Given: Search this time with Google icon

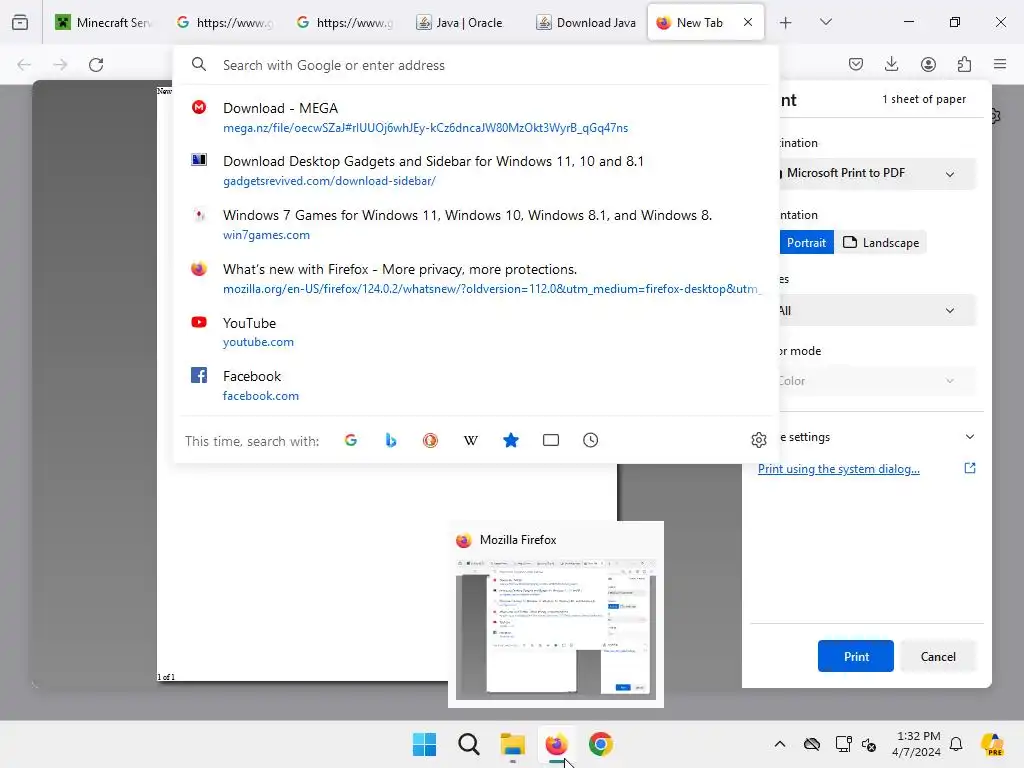Looking at the screenshot, I should pos(351,440).
